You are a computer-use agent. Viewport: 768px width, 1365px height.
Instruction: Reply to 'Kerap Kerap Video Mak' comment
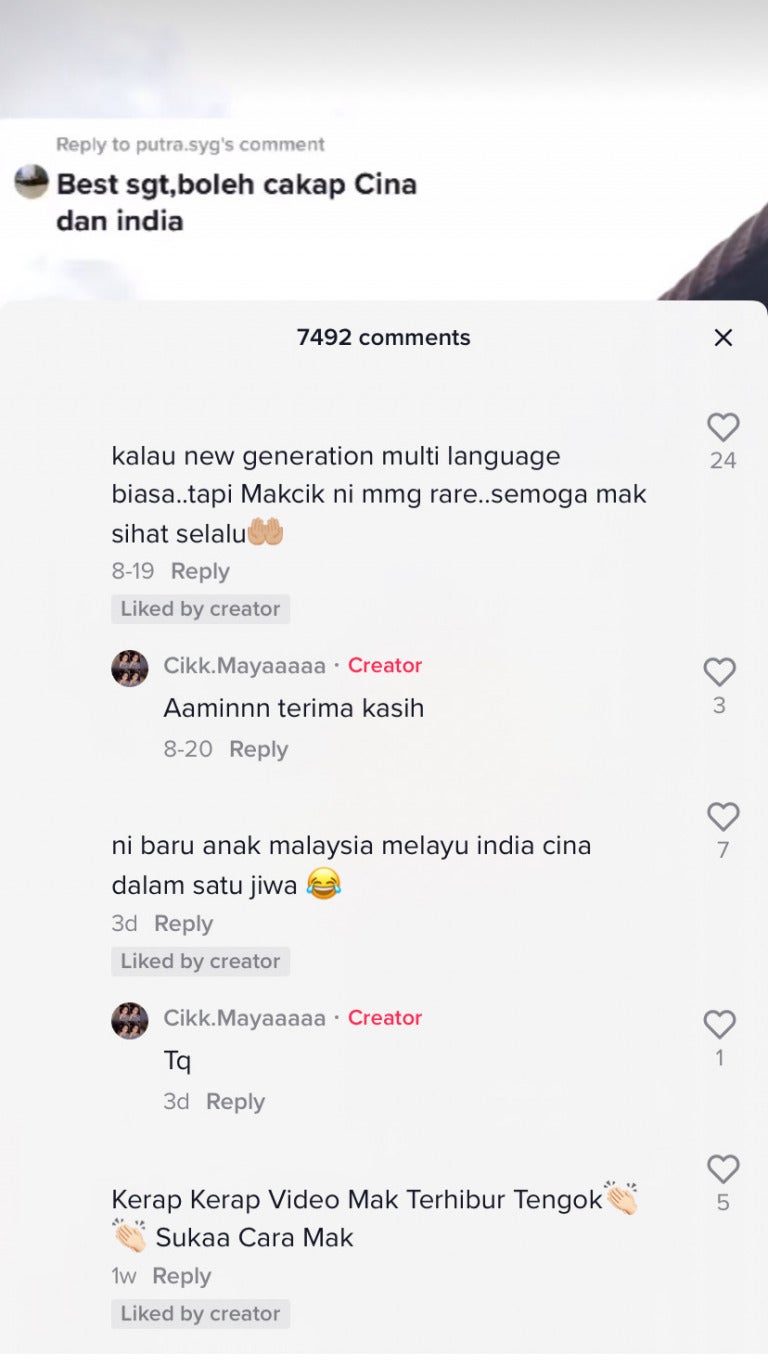[181, 1276]
